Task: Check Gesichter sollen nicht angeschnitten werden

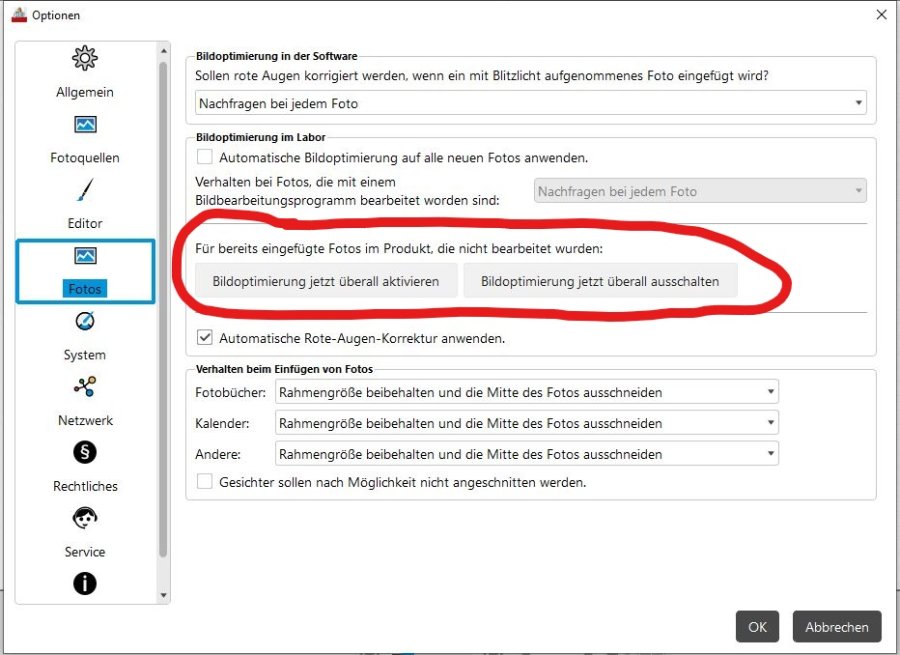Action: click(204, 481)
